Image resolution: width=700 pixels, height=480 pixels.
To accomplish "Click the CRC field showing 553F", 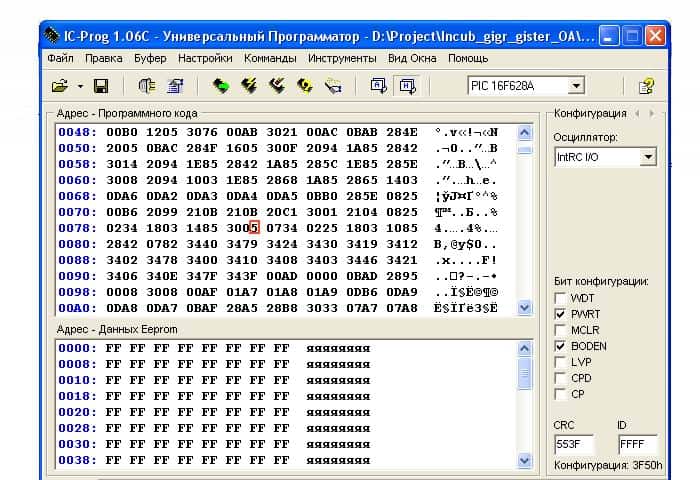I will point(574,444).
